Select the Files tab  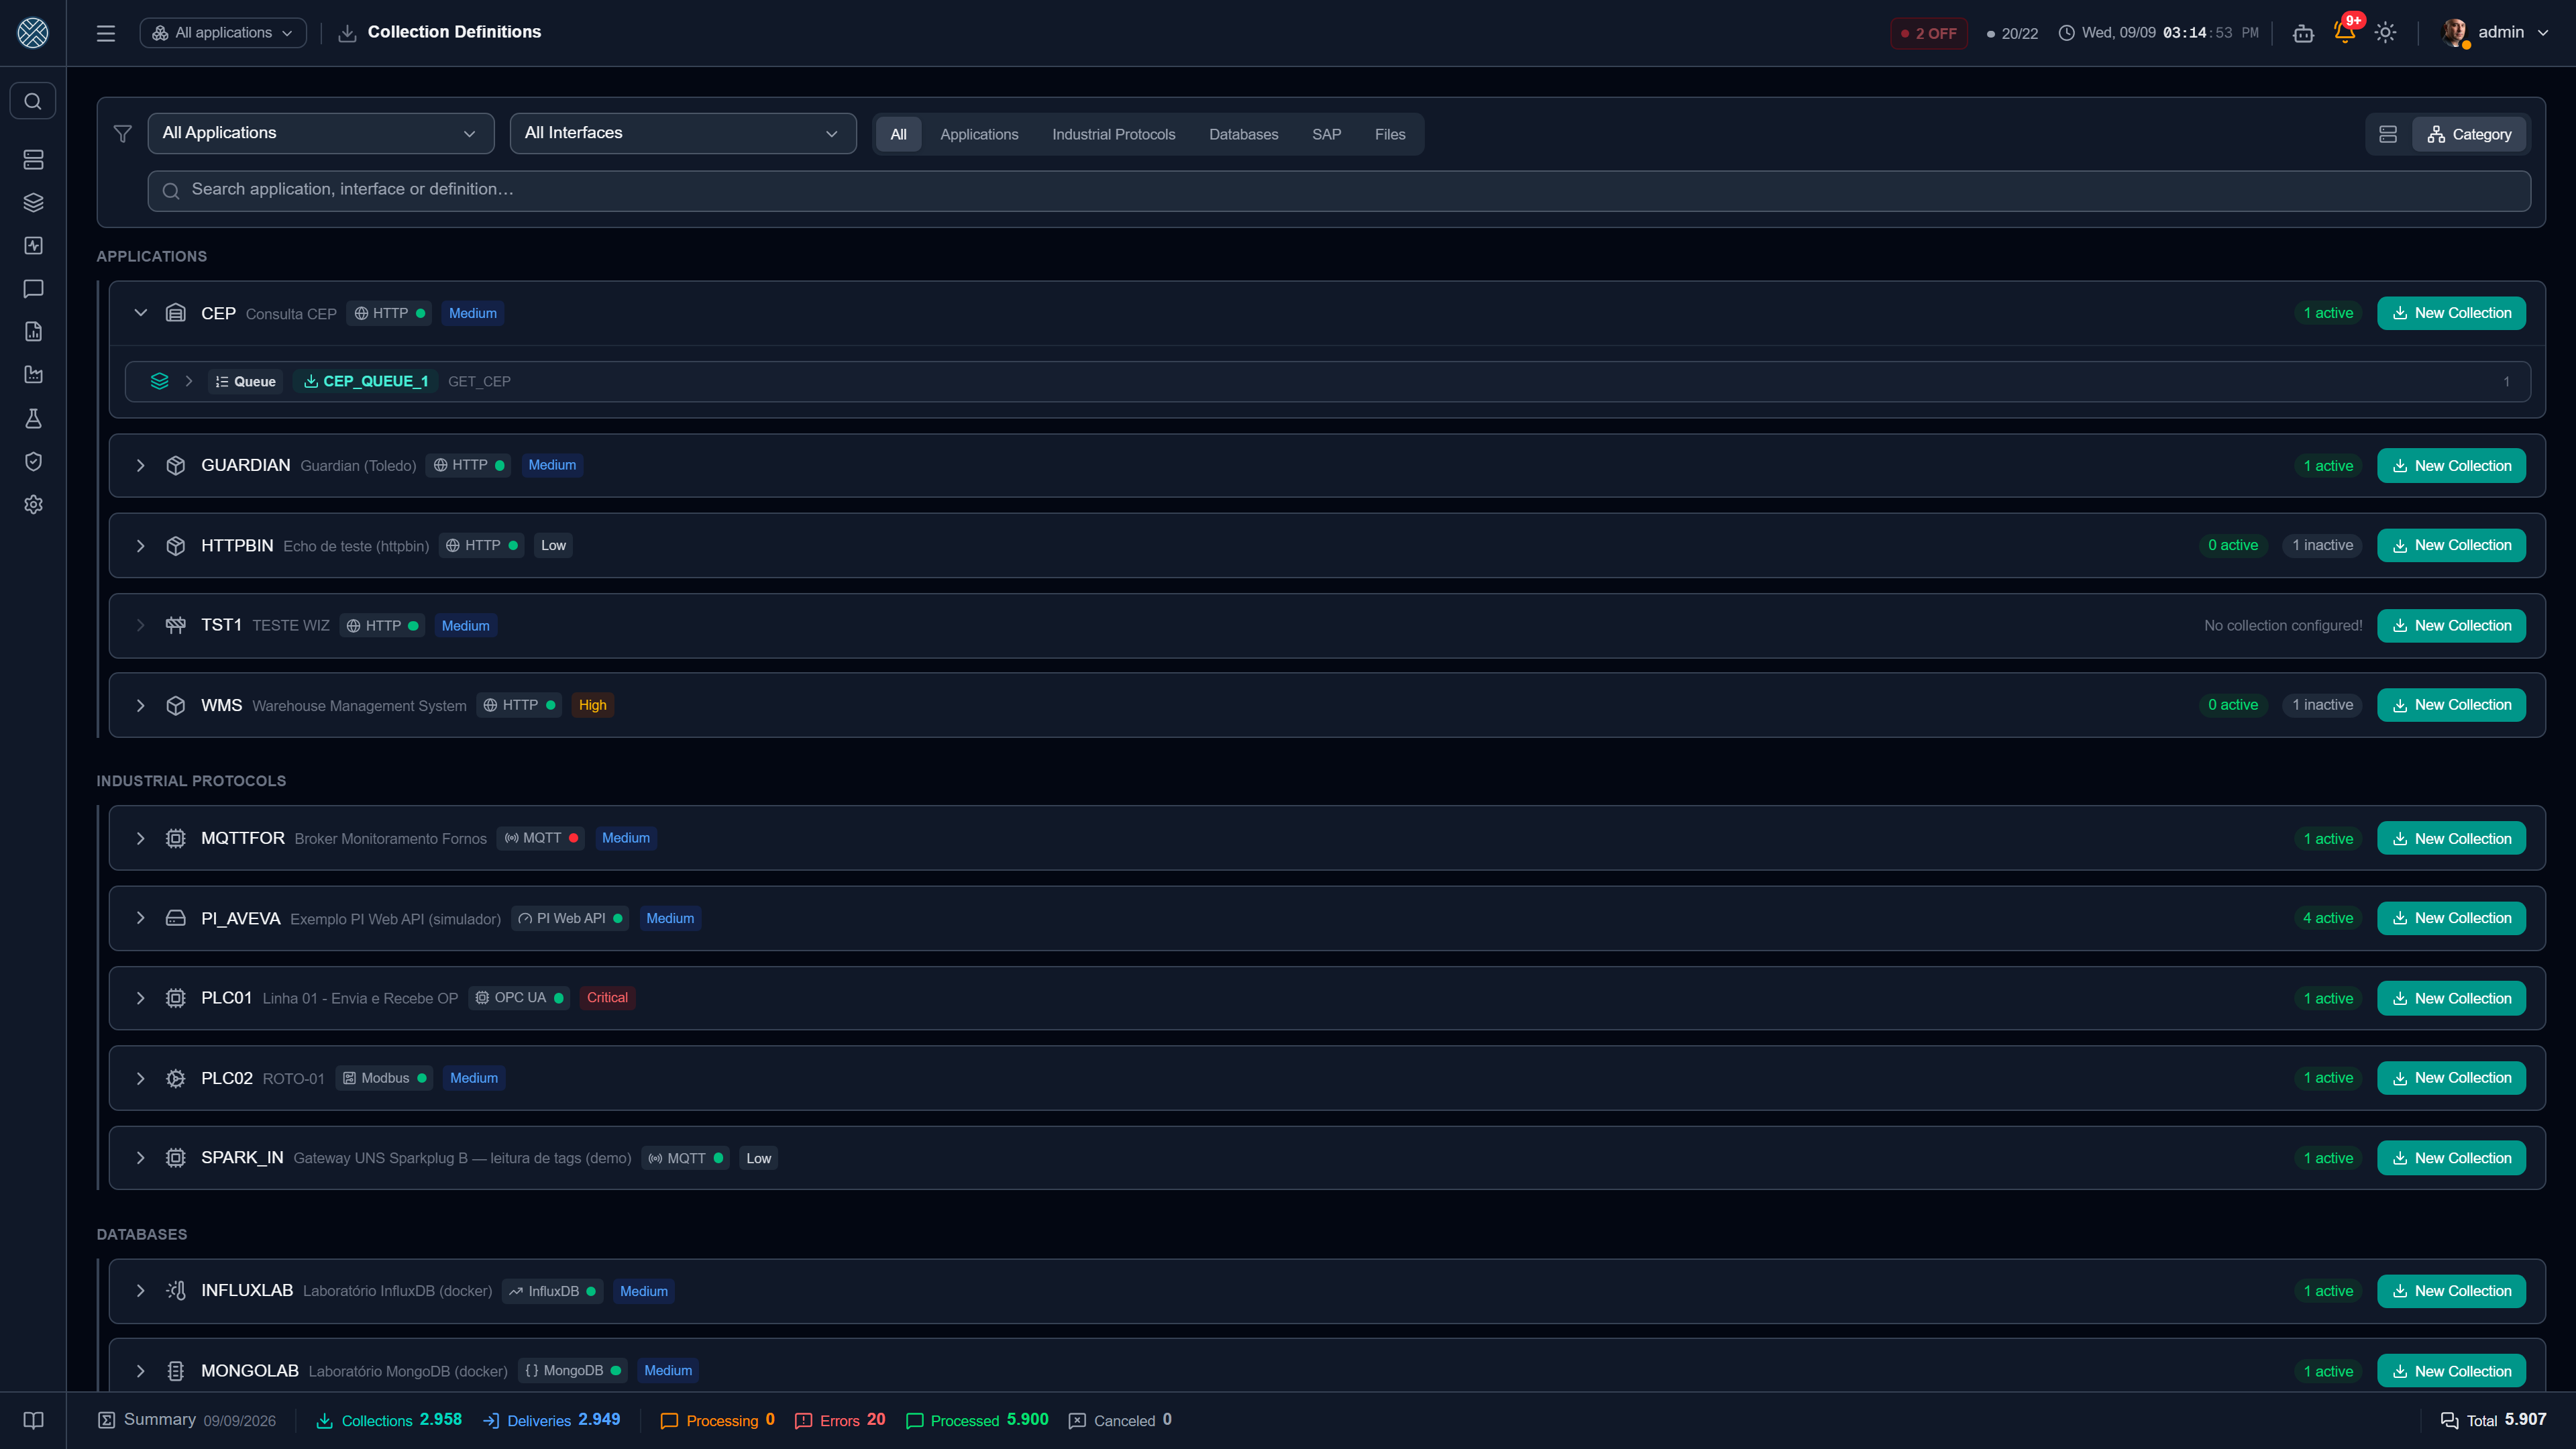[x=1390, y=134]
